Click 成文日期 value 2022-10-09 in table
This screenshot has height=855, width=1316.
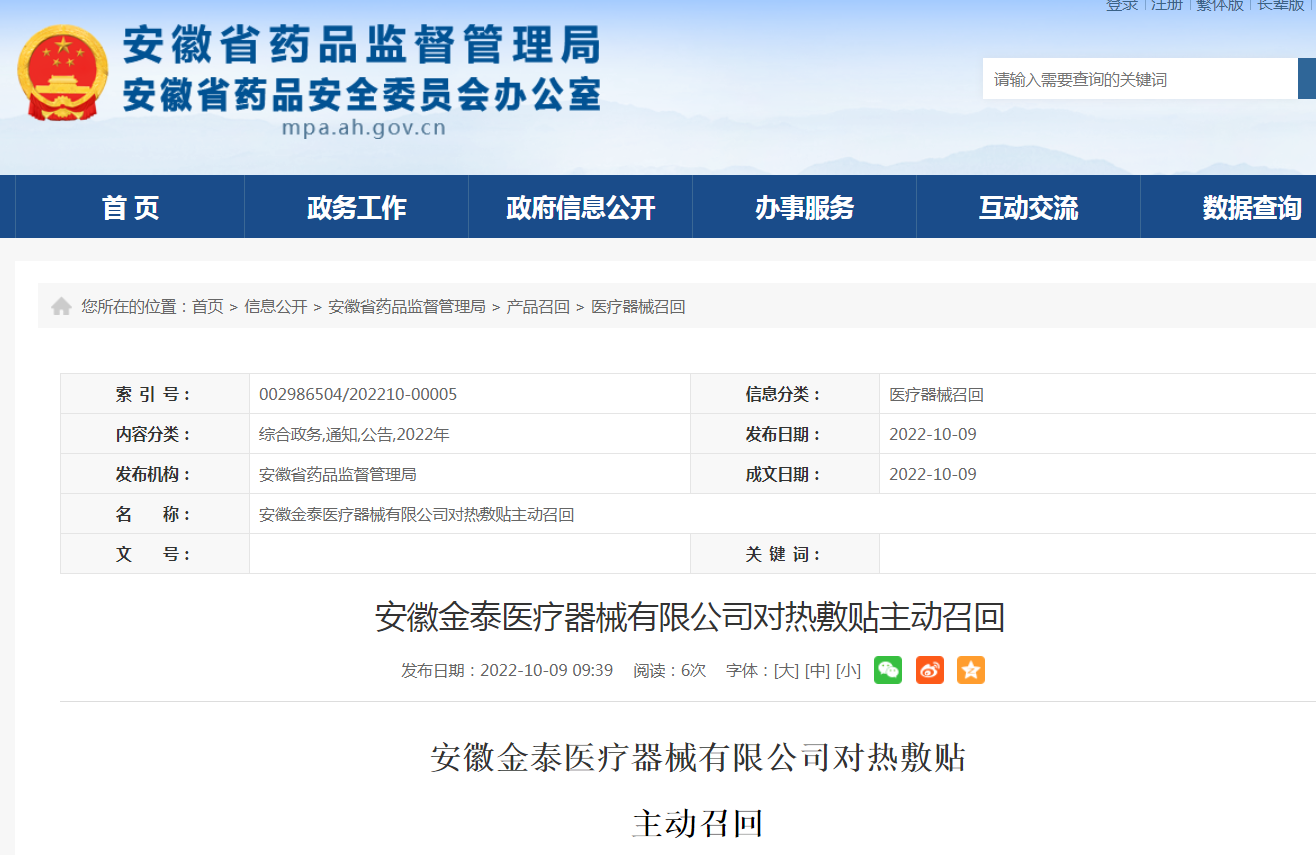[933, 474]
